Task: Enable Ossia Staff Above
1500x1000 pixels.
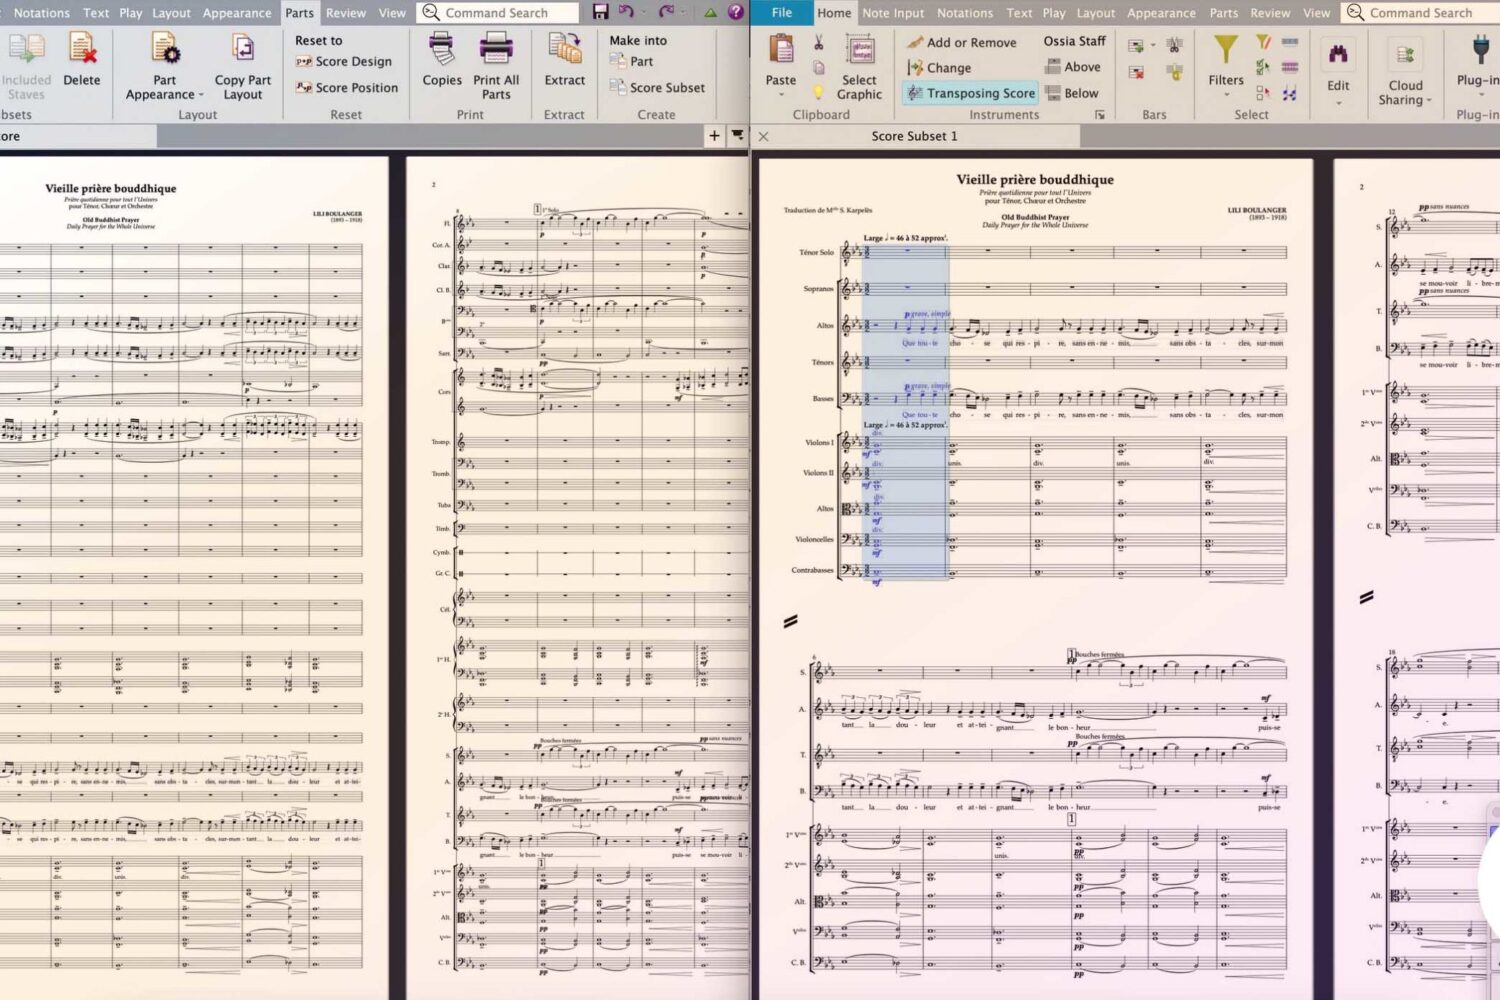Action: pyautogui.click(x=1073, y=66)
